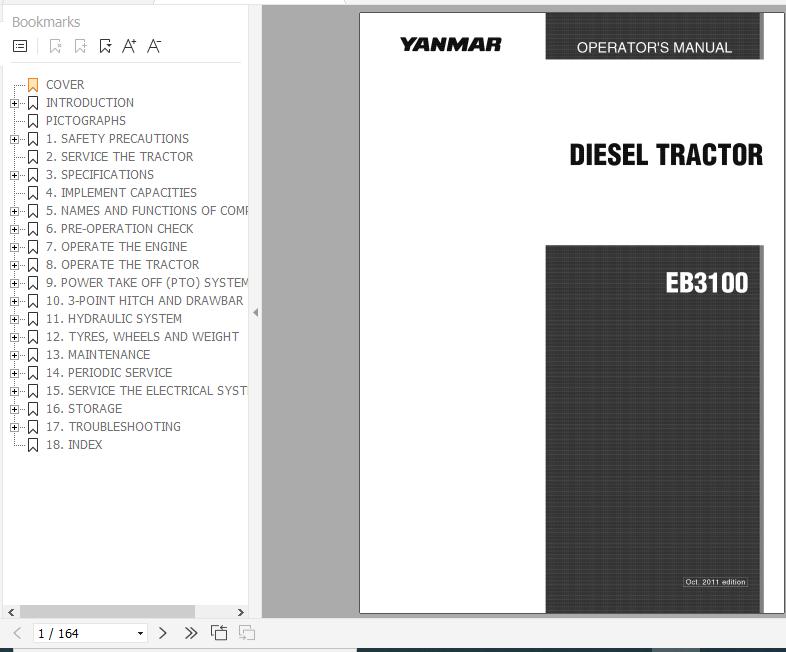
Task: Expand 12. TYRES, WHEELS AND WEIGHT bookmark
Action: point(15,338)
